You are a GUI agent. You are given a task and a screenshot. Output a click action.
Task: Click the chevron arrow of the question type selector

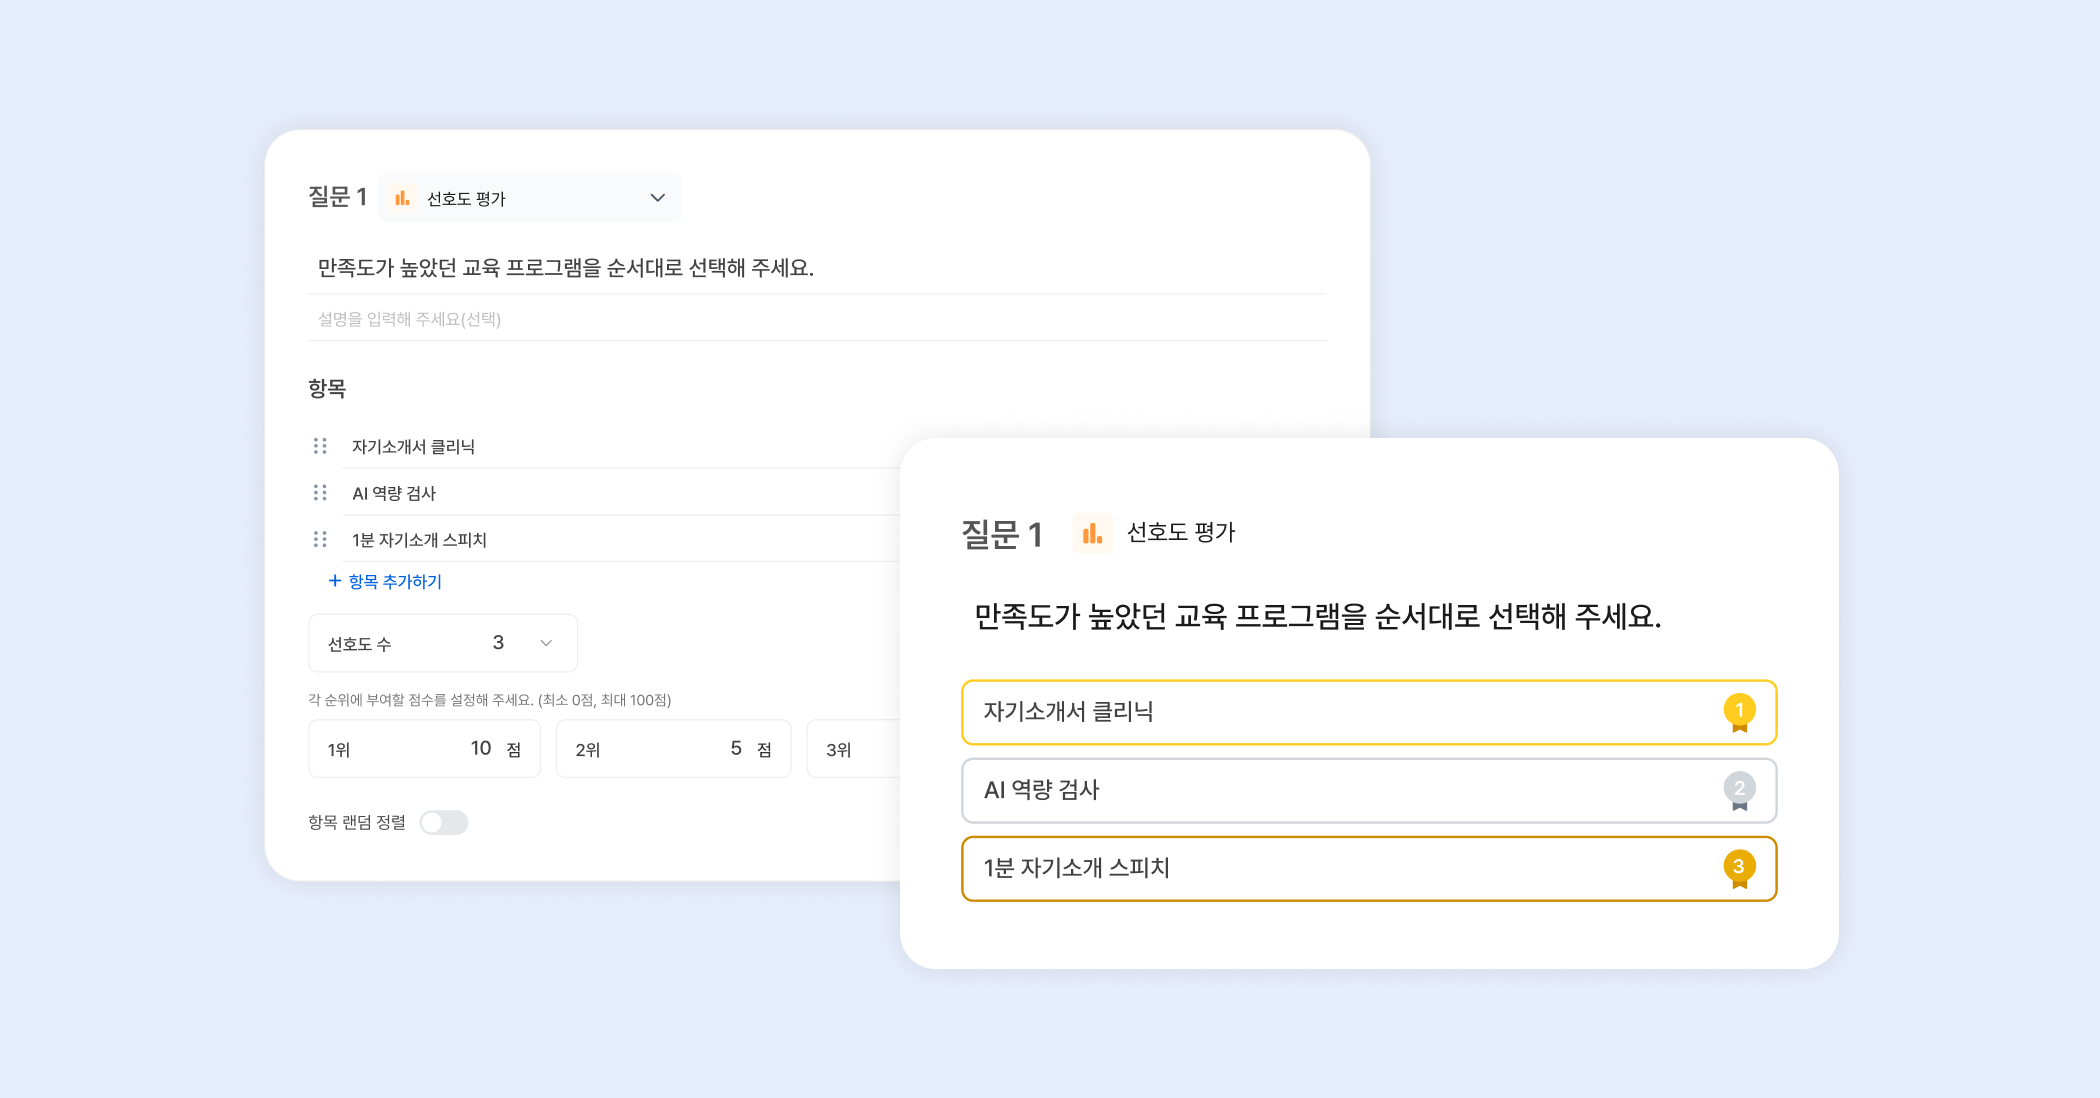click(657, 198)
